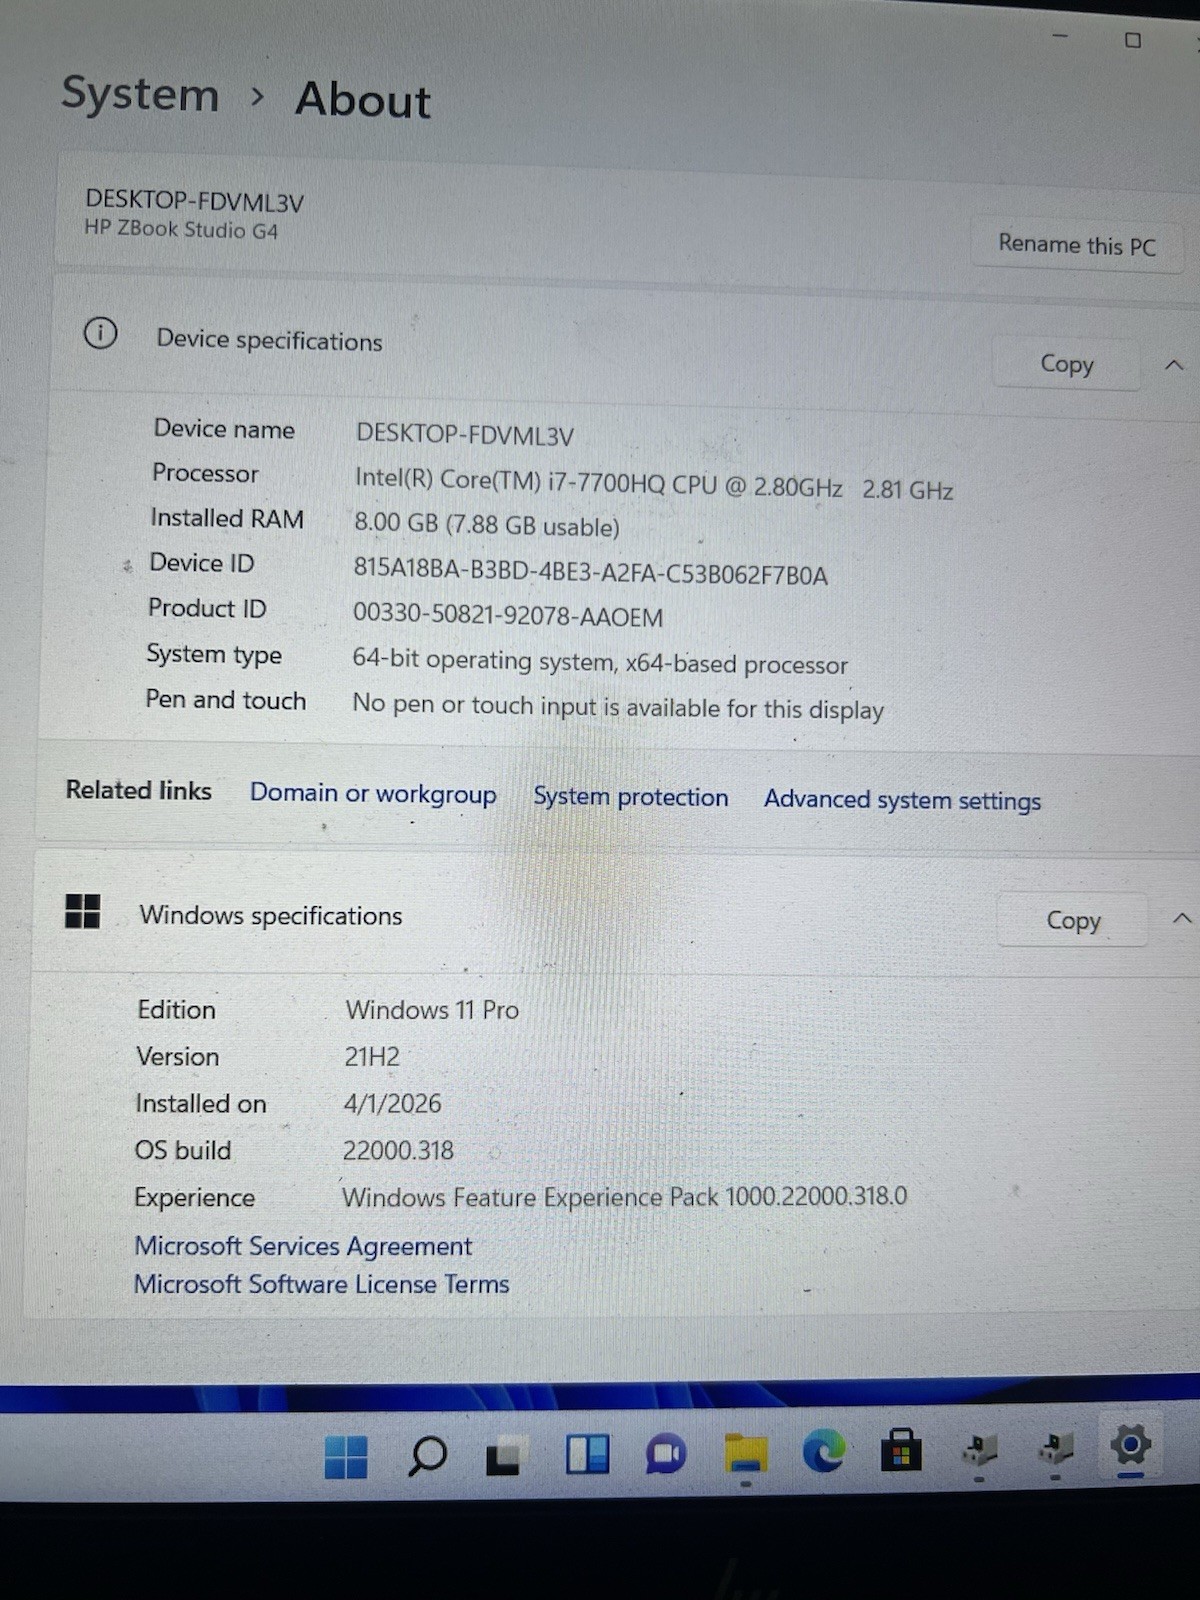Click the Device name row value
This screenshot has height=1600, width=1200.
tap(465, 435)
